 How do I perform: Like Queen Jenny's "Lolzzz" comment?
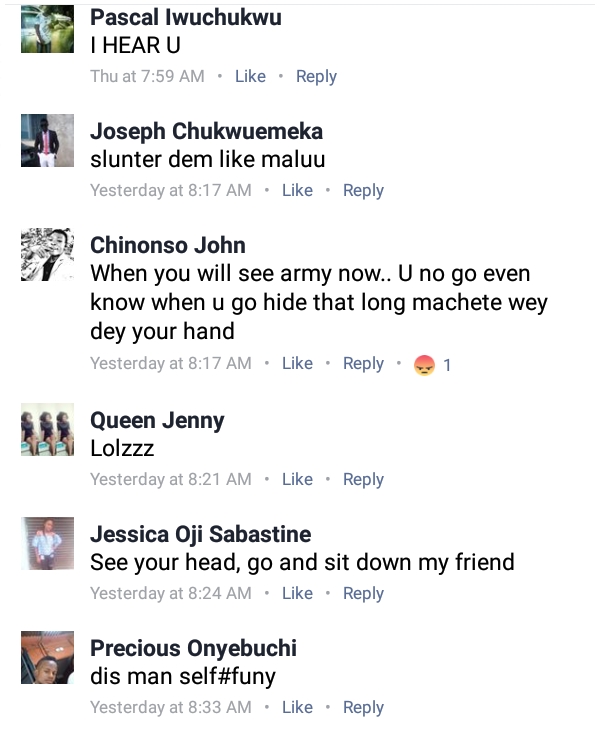pyautogui.click(x=297, y=479)
